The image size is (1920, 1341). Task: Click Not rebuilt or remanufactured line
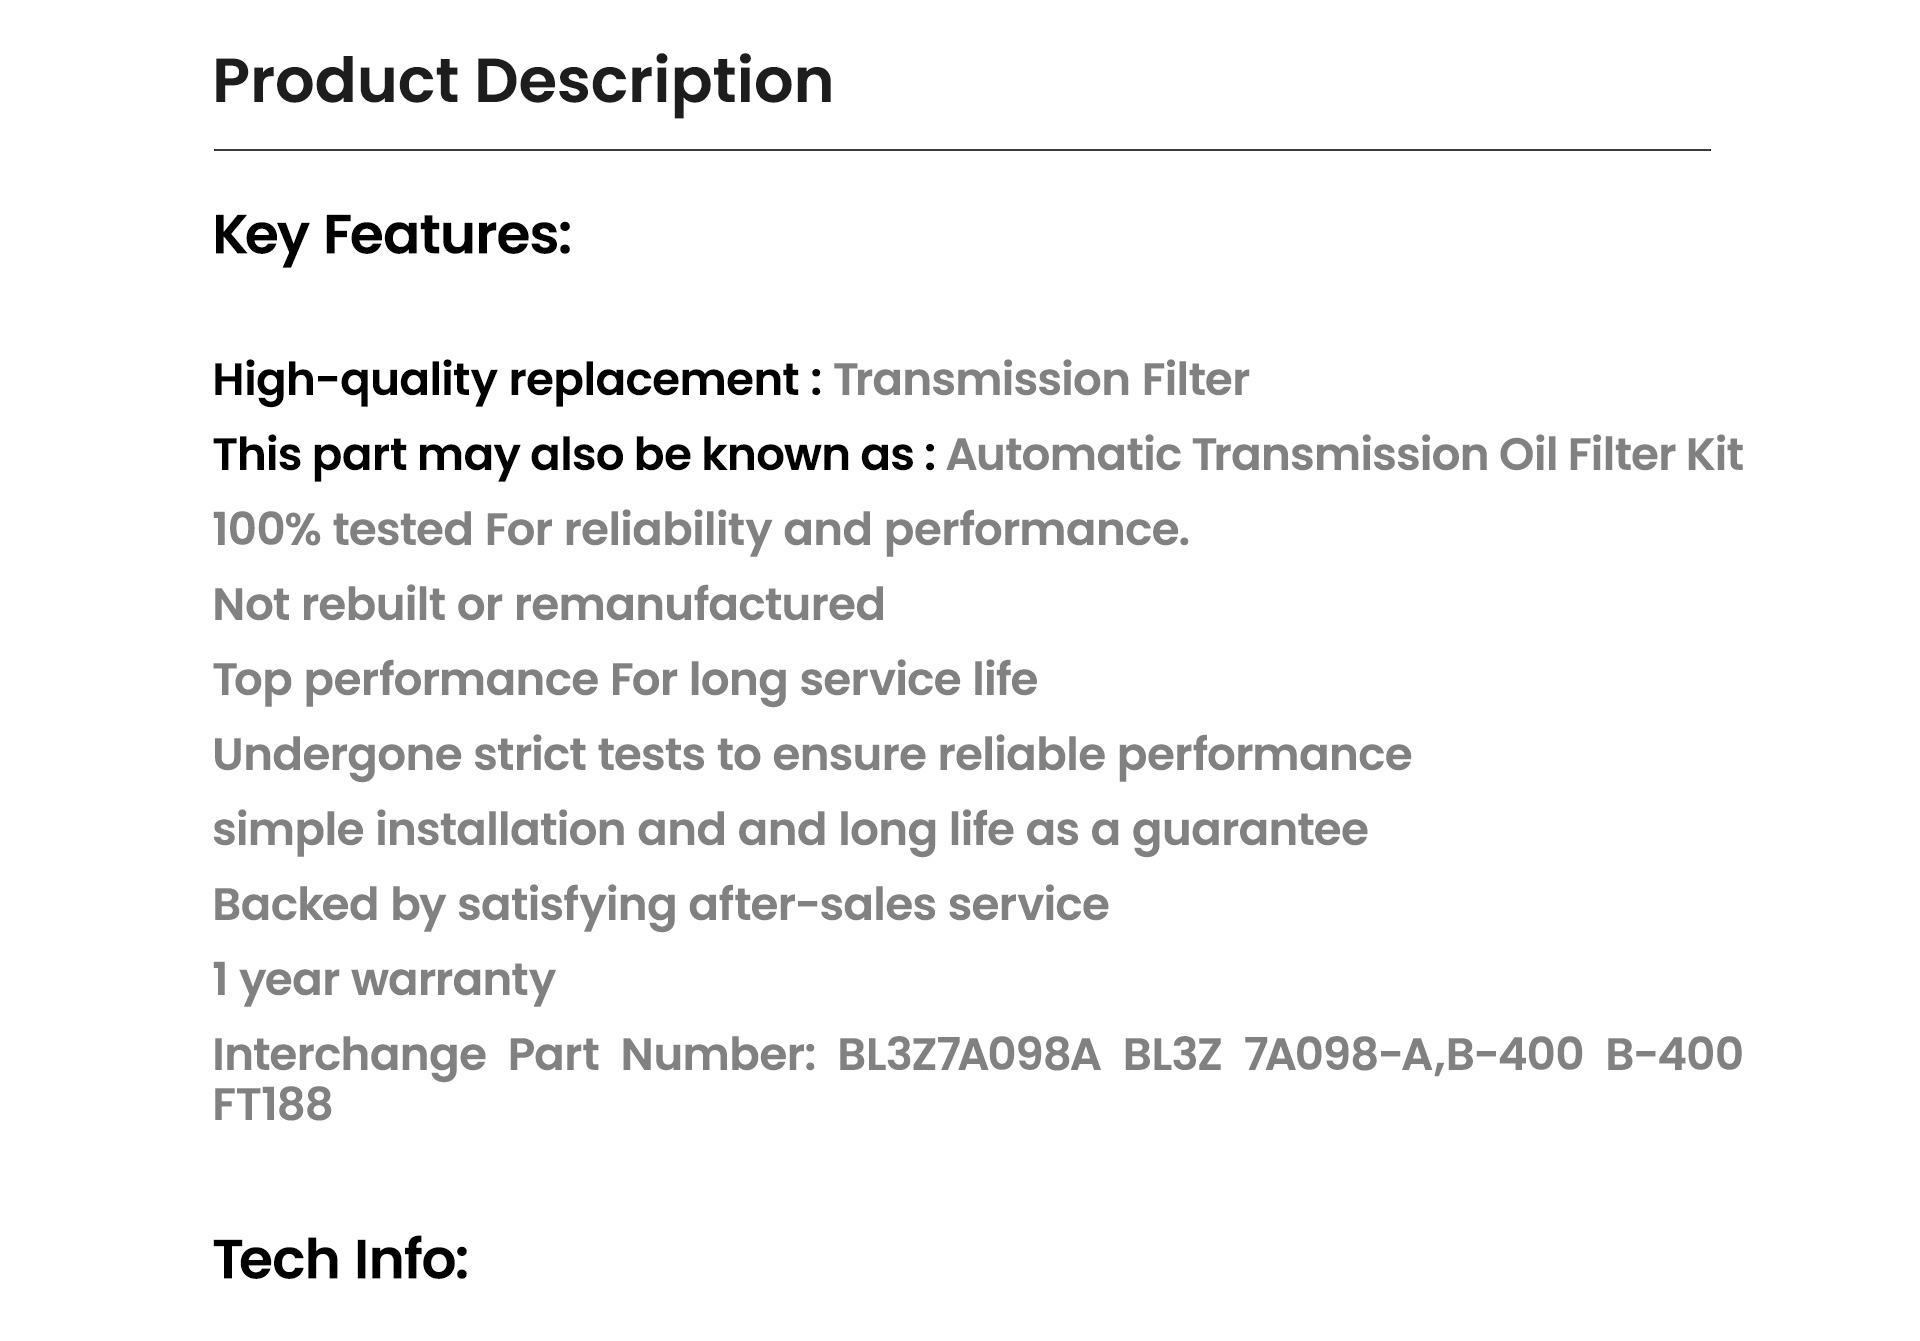tap(549, 604)
